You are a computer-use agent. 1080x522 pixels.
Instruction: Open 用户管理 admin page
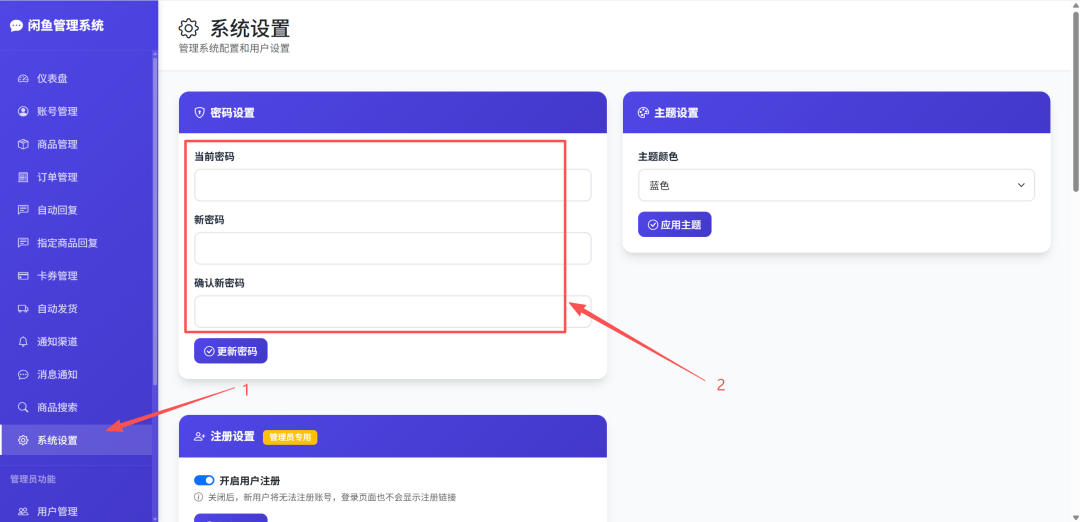coord(76,512)
